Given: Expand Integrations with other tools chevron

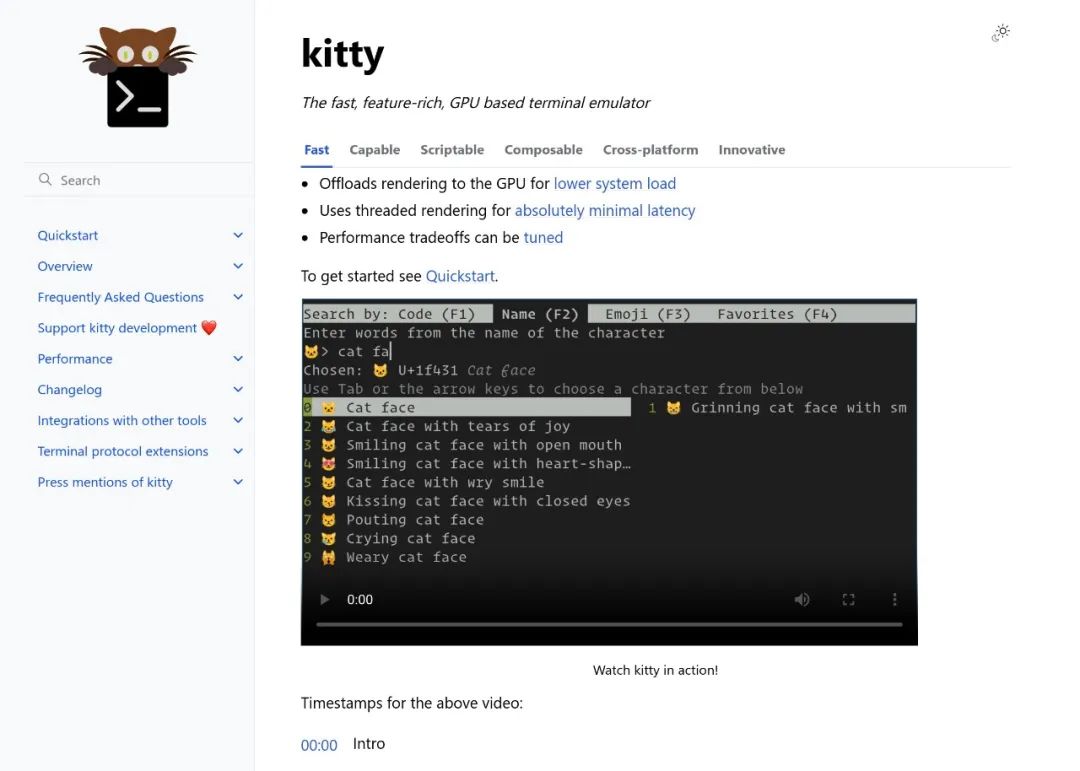Looking at the screenshot, I should [x=238, y=420].
